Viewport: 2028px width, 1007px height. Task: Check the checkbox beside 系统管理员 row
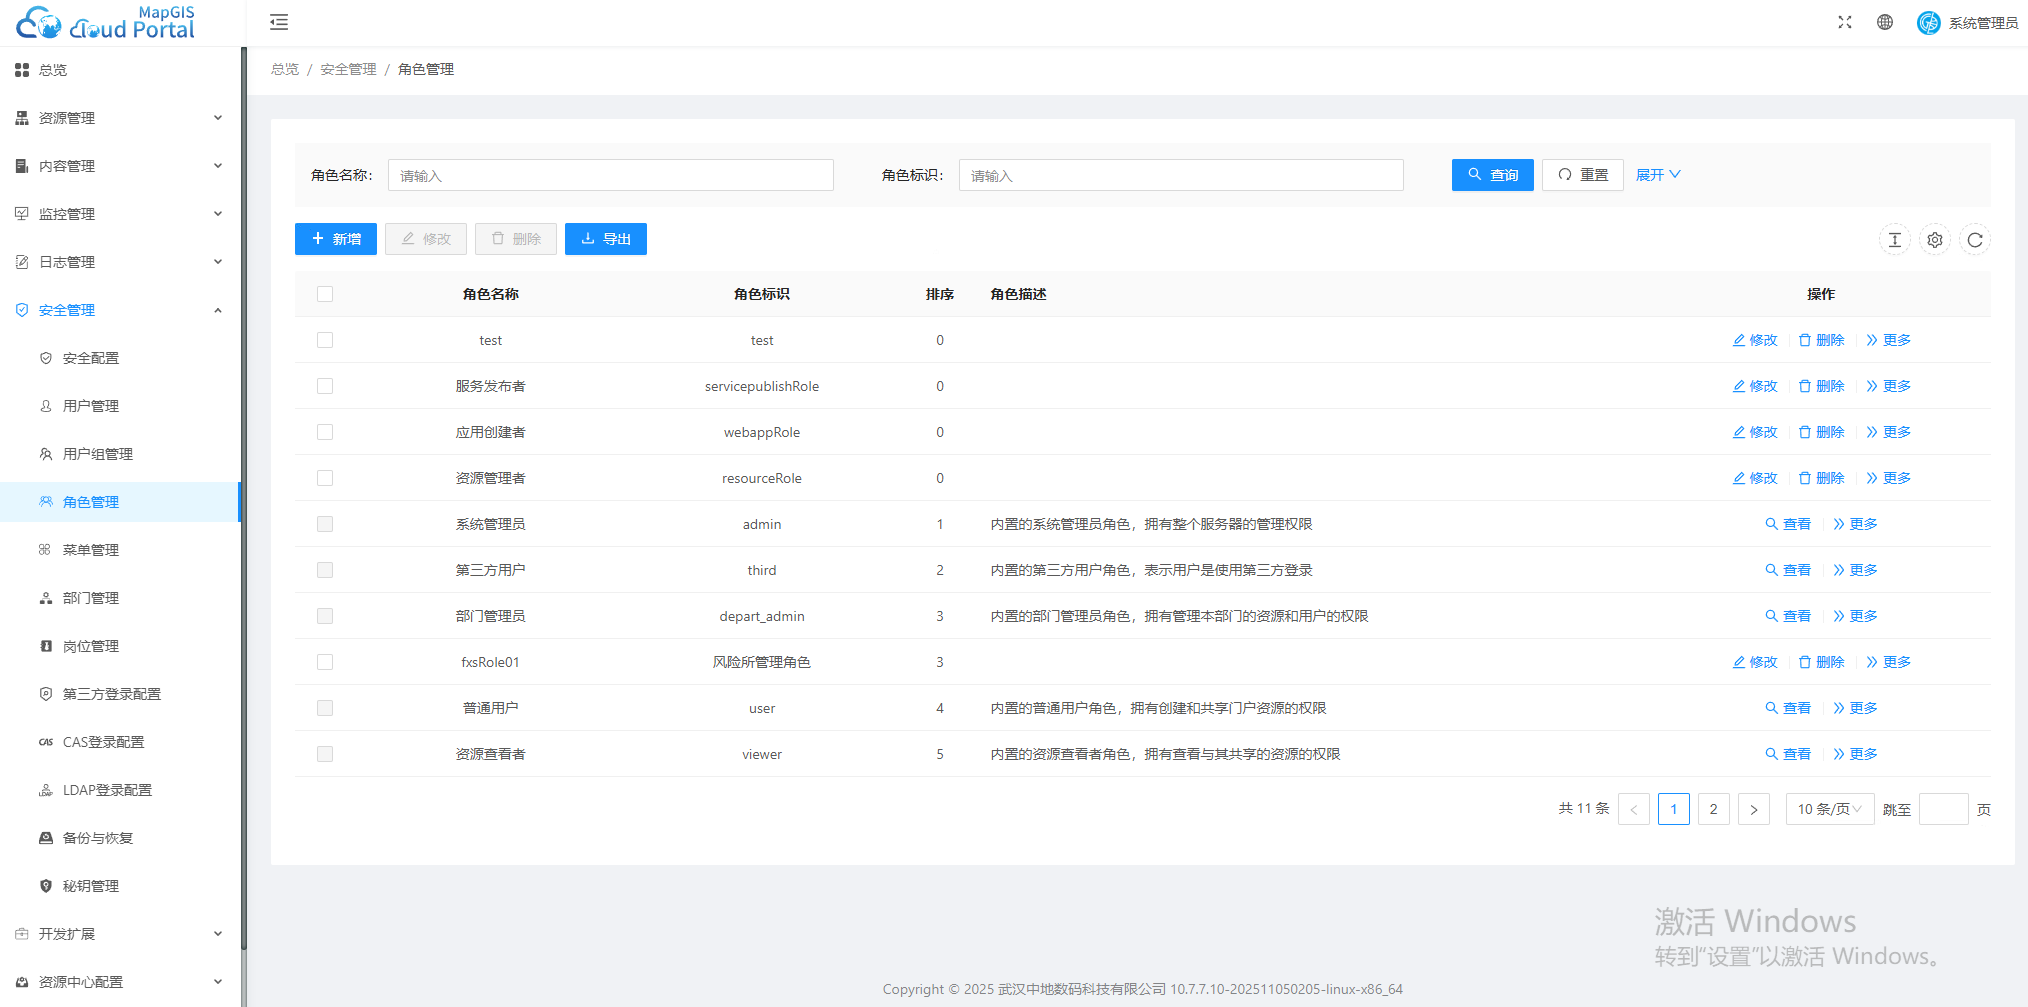coord(324,523)
